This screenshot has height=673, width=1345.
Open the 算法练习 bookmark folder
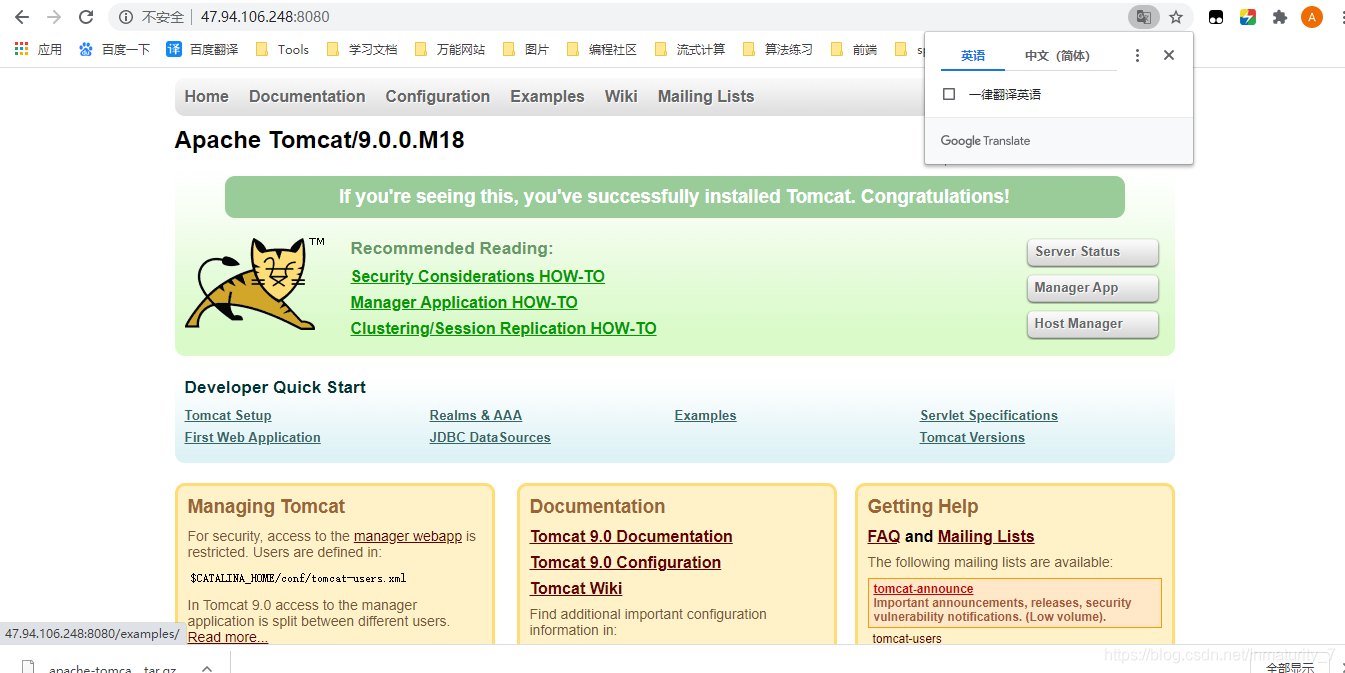777,49
